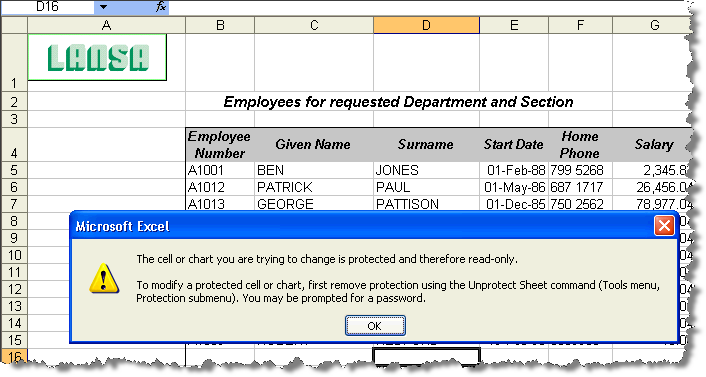Click the report title 'Employees for requested Department and Section'

398,102
